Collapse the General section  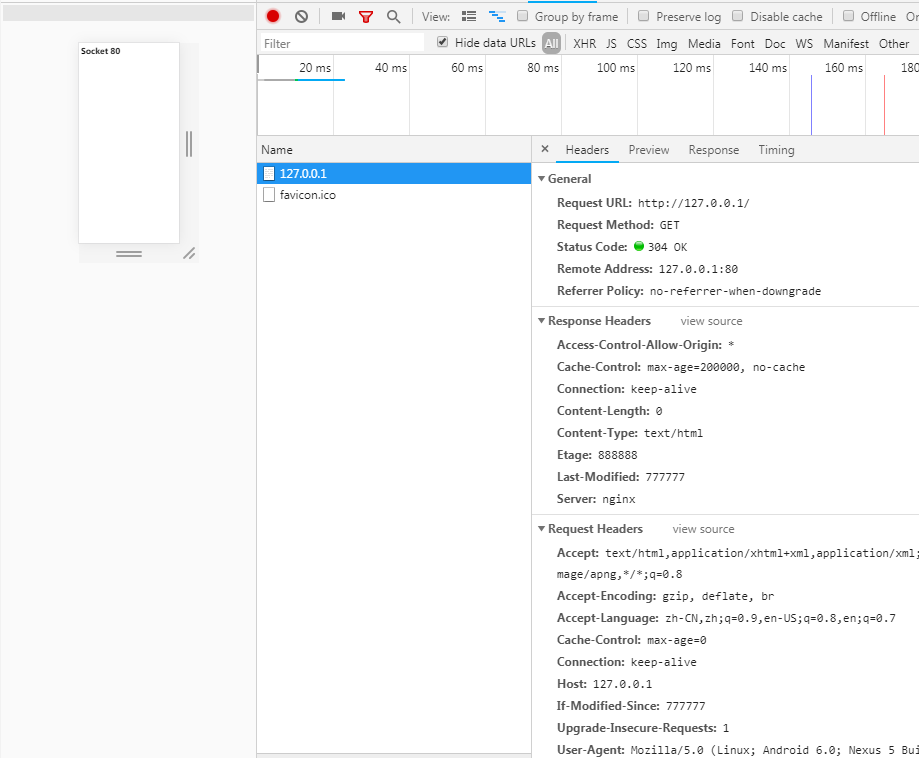click(540, 178)
